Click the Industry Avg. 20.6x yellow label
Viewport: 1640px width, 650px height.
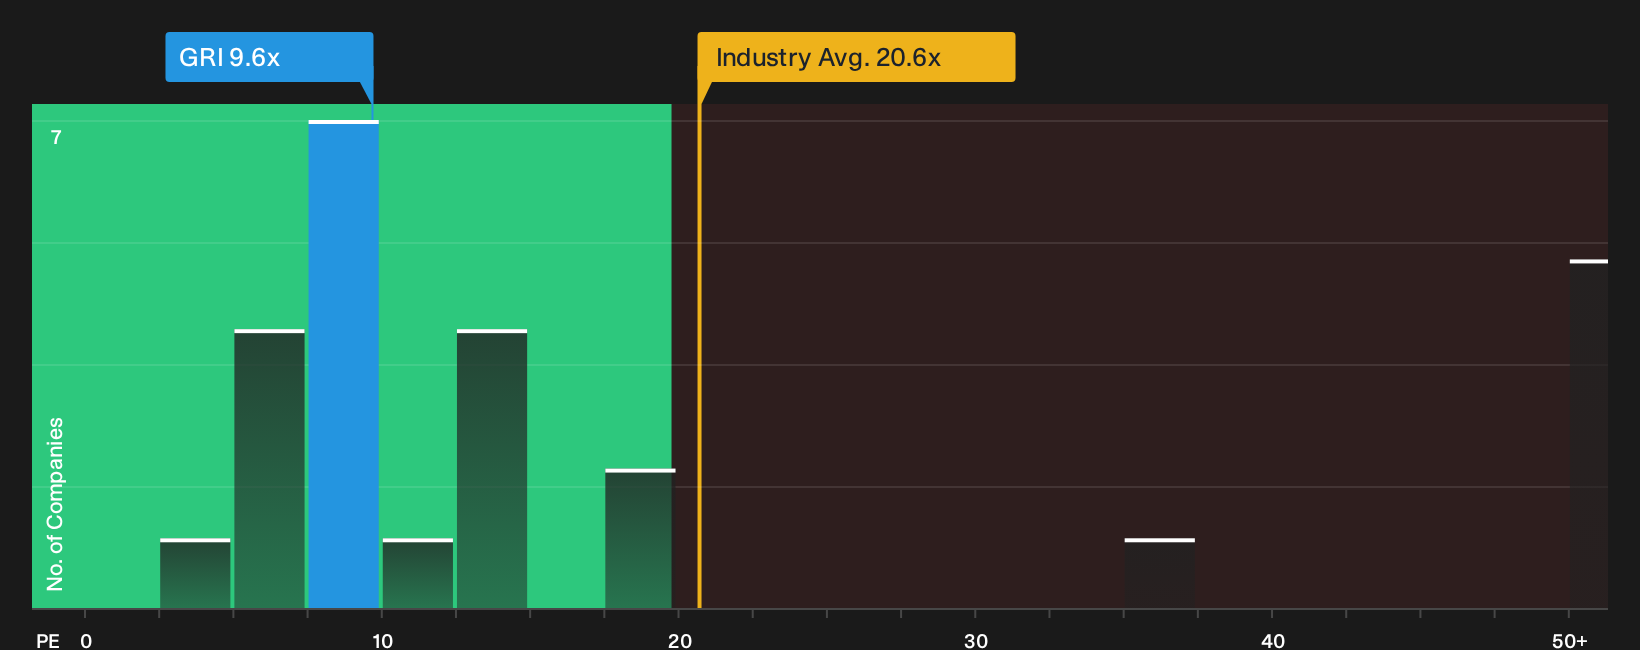click(856, 57)
